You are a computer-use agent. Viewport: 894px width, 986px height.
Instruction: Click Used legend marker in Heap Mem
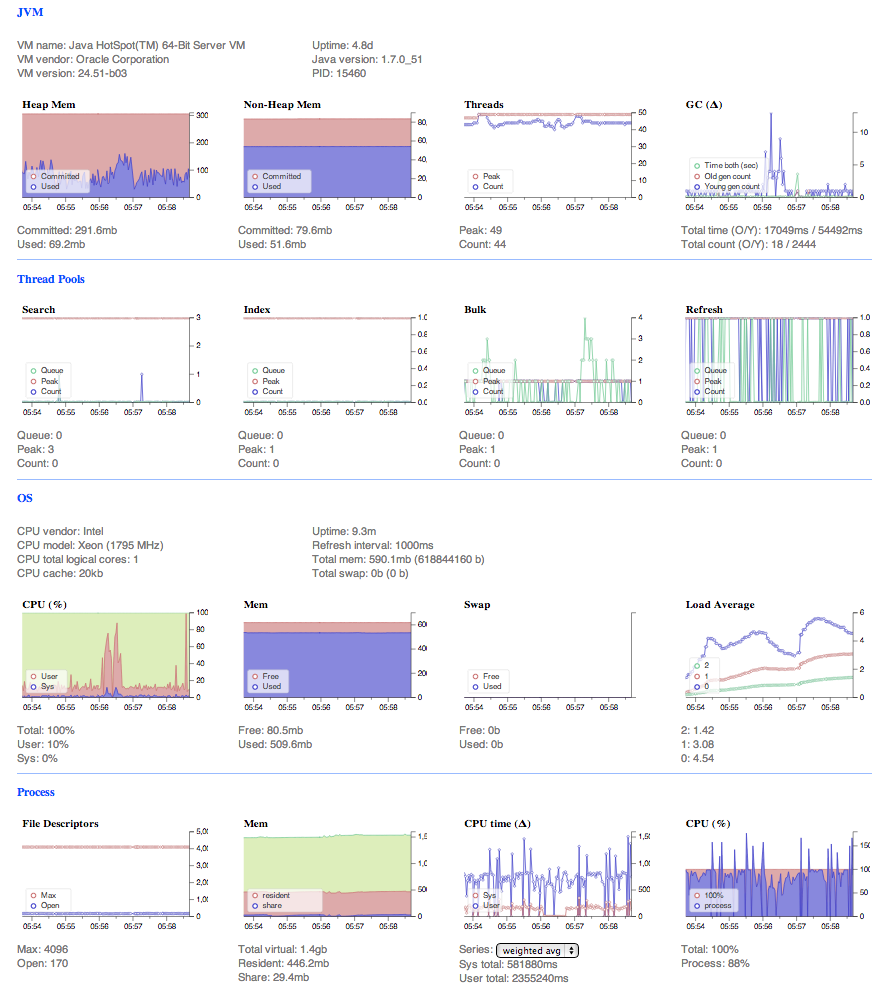[34, 187]
